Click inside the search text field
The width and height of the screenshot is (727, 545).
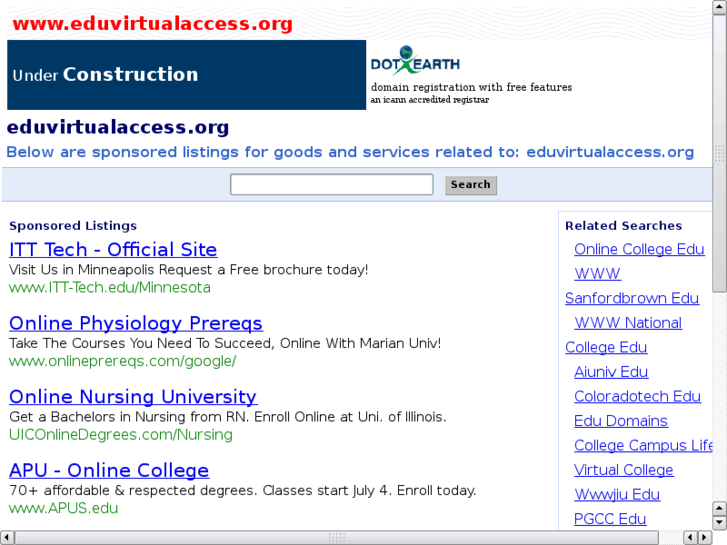point(332,185)
